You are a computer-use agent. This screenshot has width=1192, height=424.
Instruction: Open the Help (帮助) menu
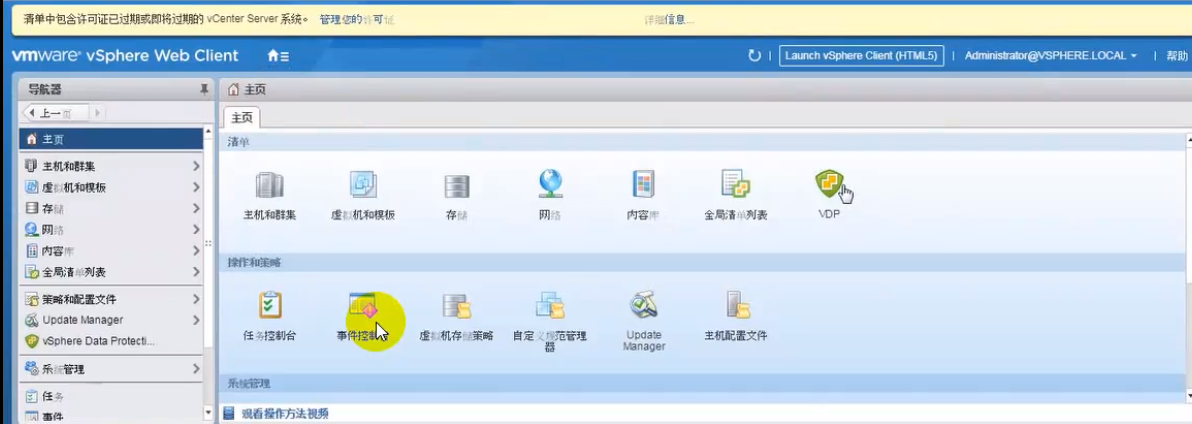(1177, 55)
